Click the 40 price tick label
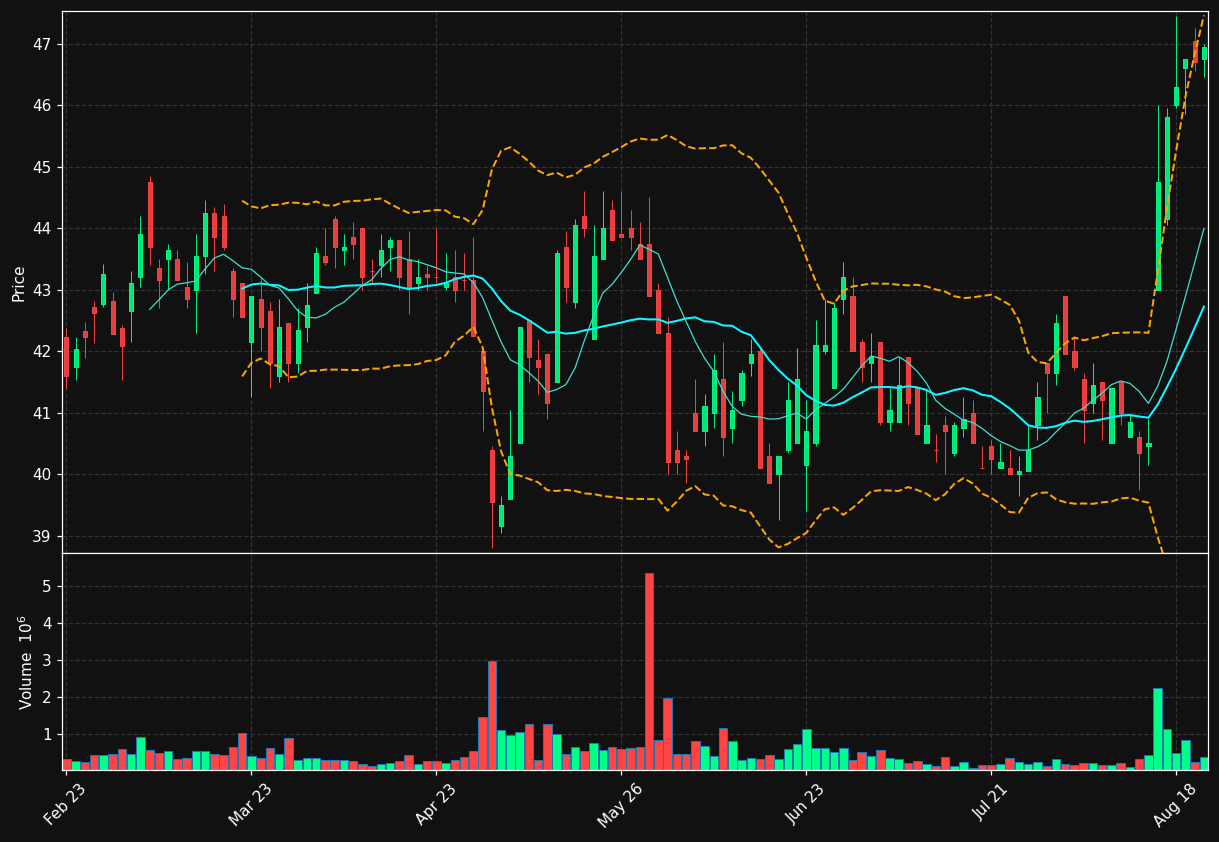The width and height of the screenshot is (1219, 842). coord(43,475)
